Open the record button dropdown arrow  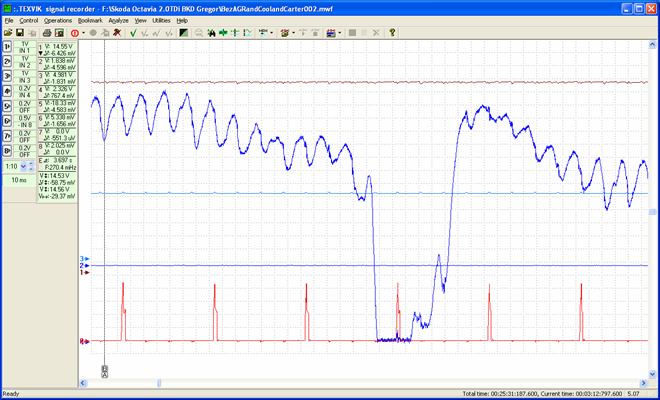coord(83,33)
